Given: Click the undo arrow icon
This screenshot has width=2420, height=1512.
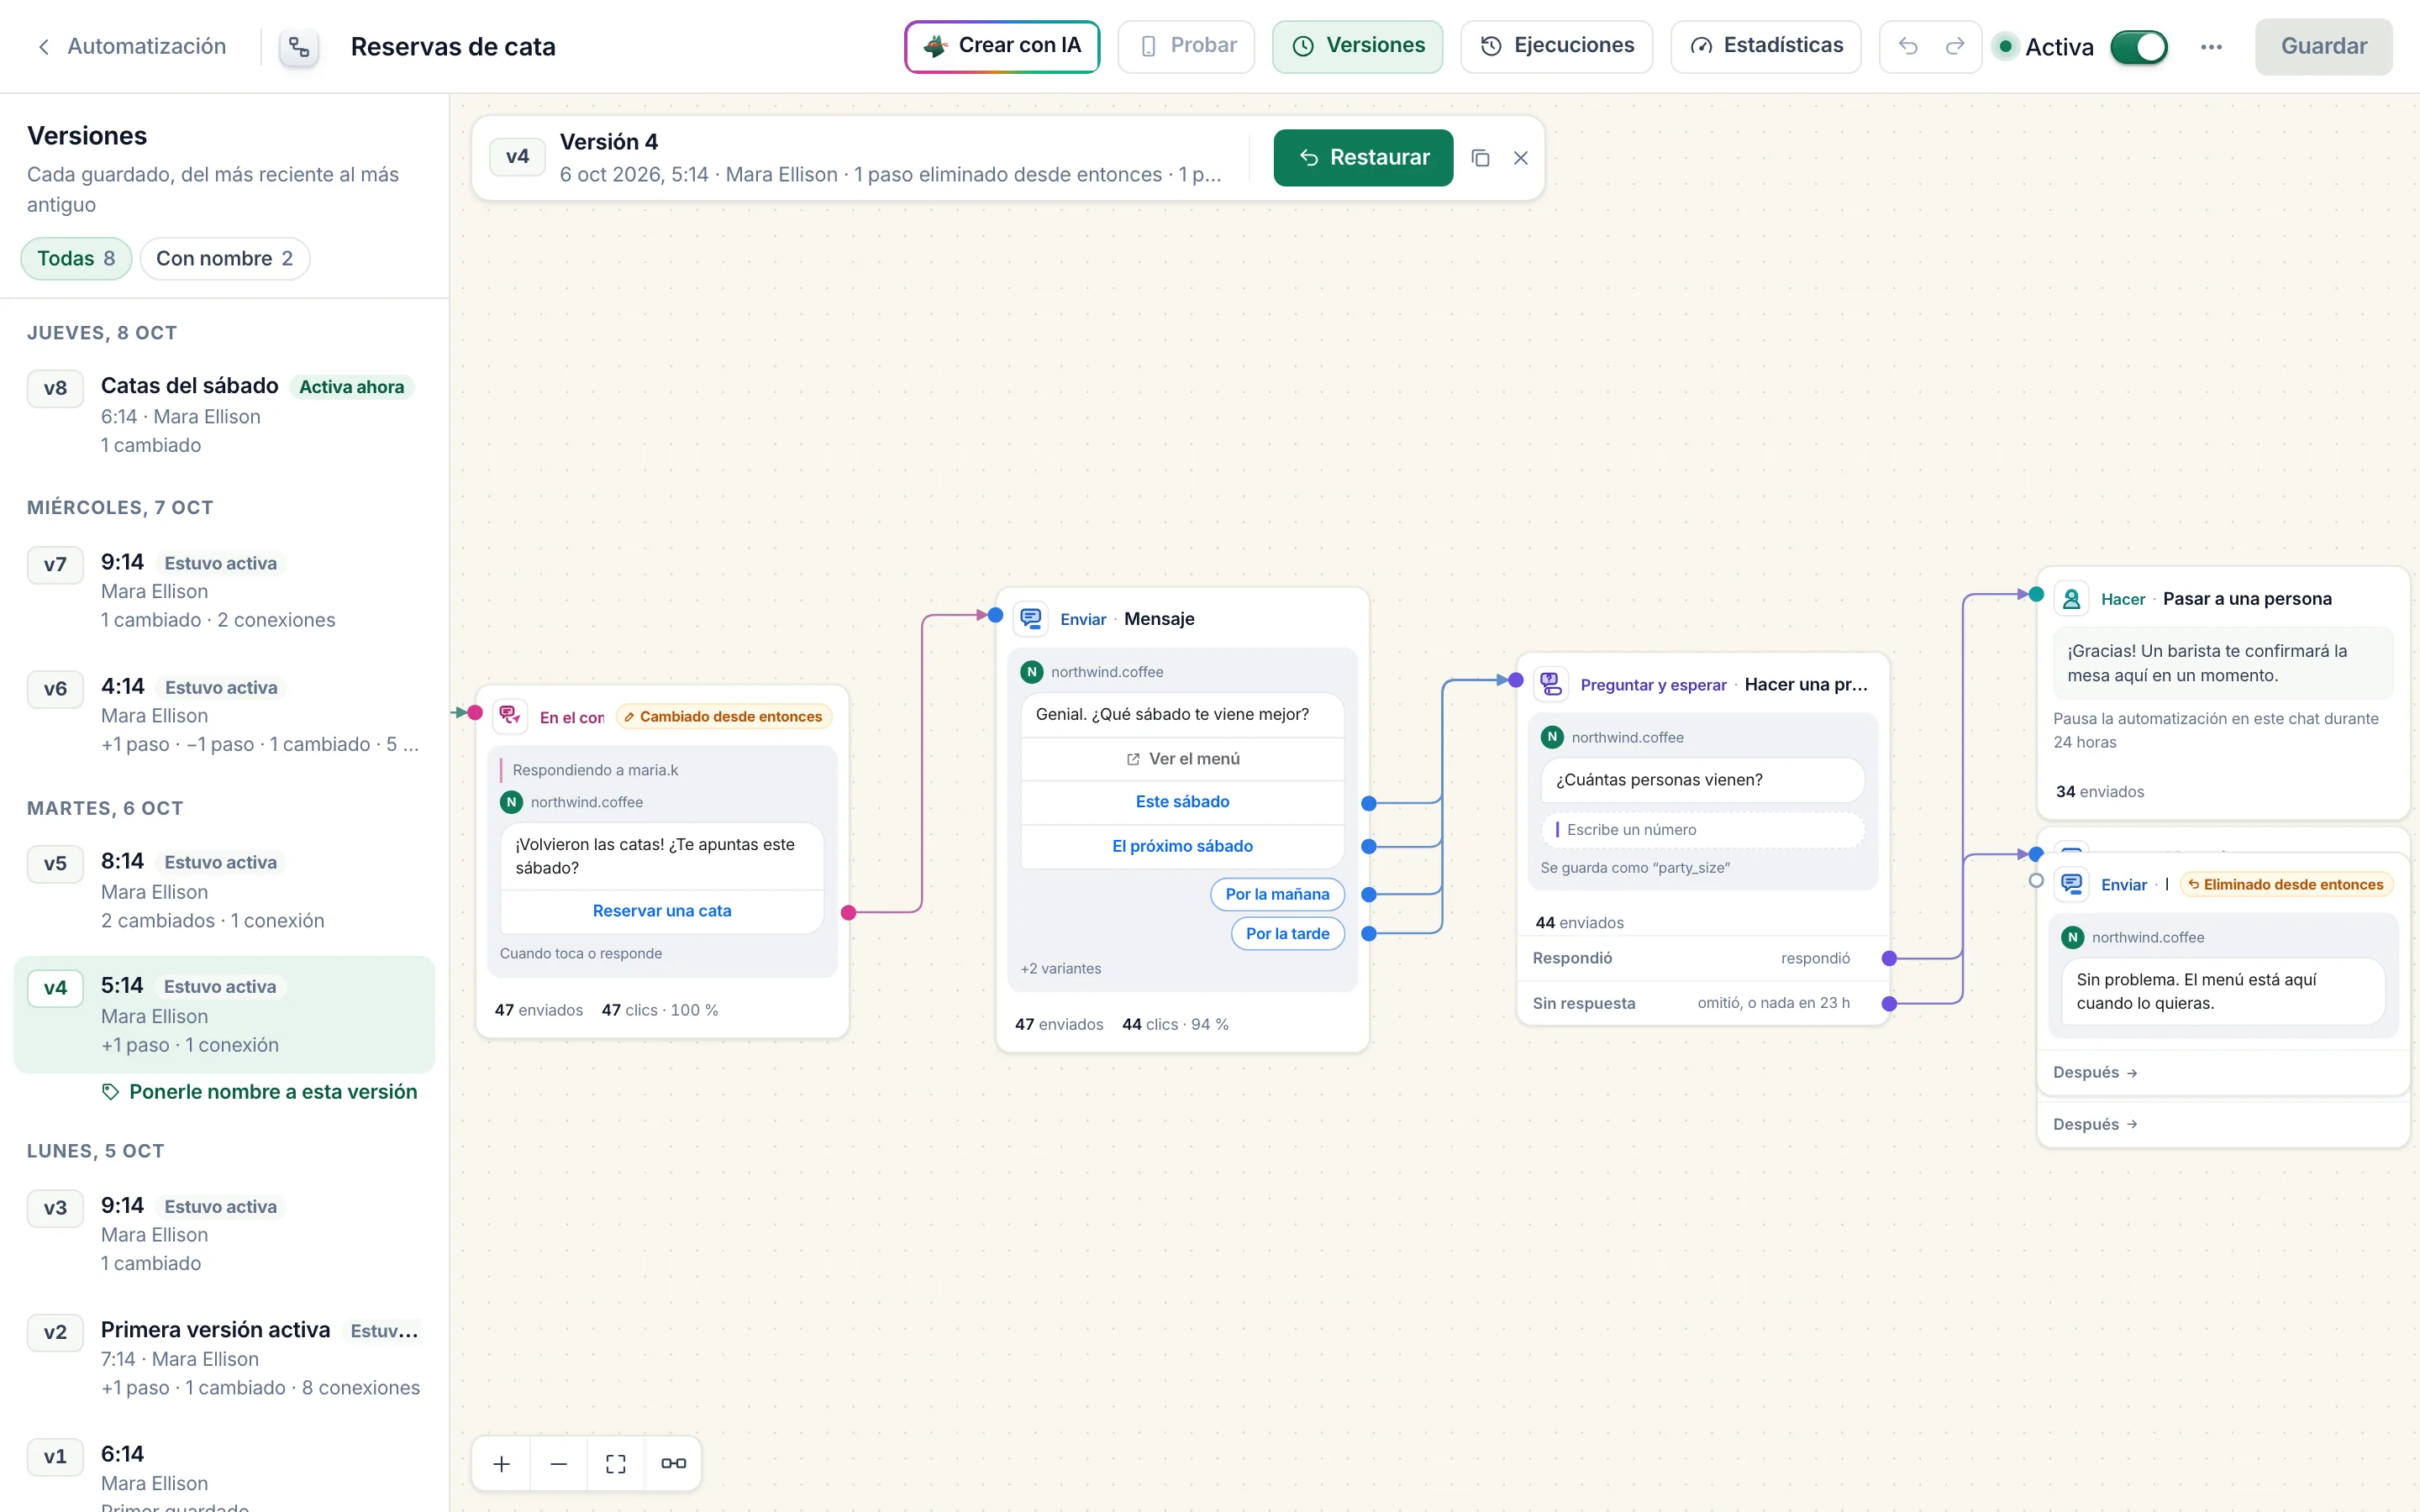Looking at the screenshot, I should pyautogui.click(x=1907, y=46).
